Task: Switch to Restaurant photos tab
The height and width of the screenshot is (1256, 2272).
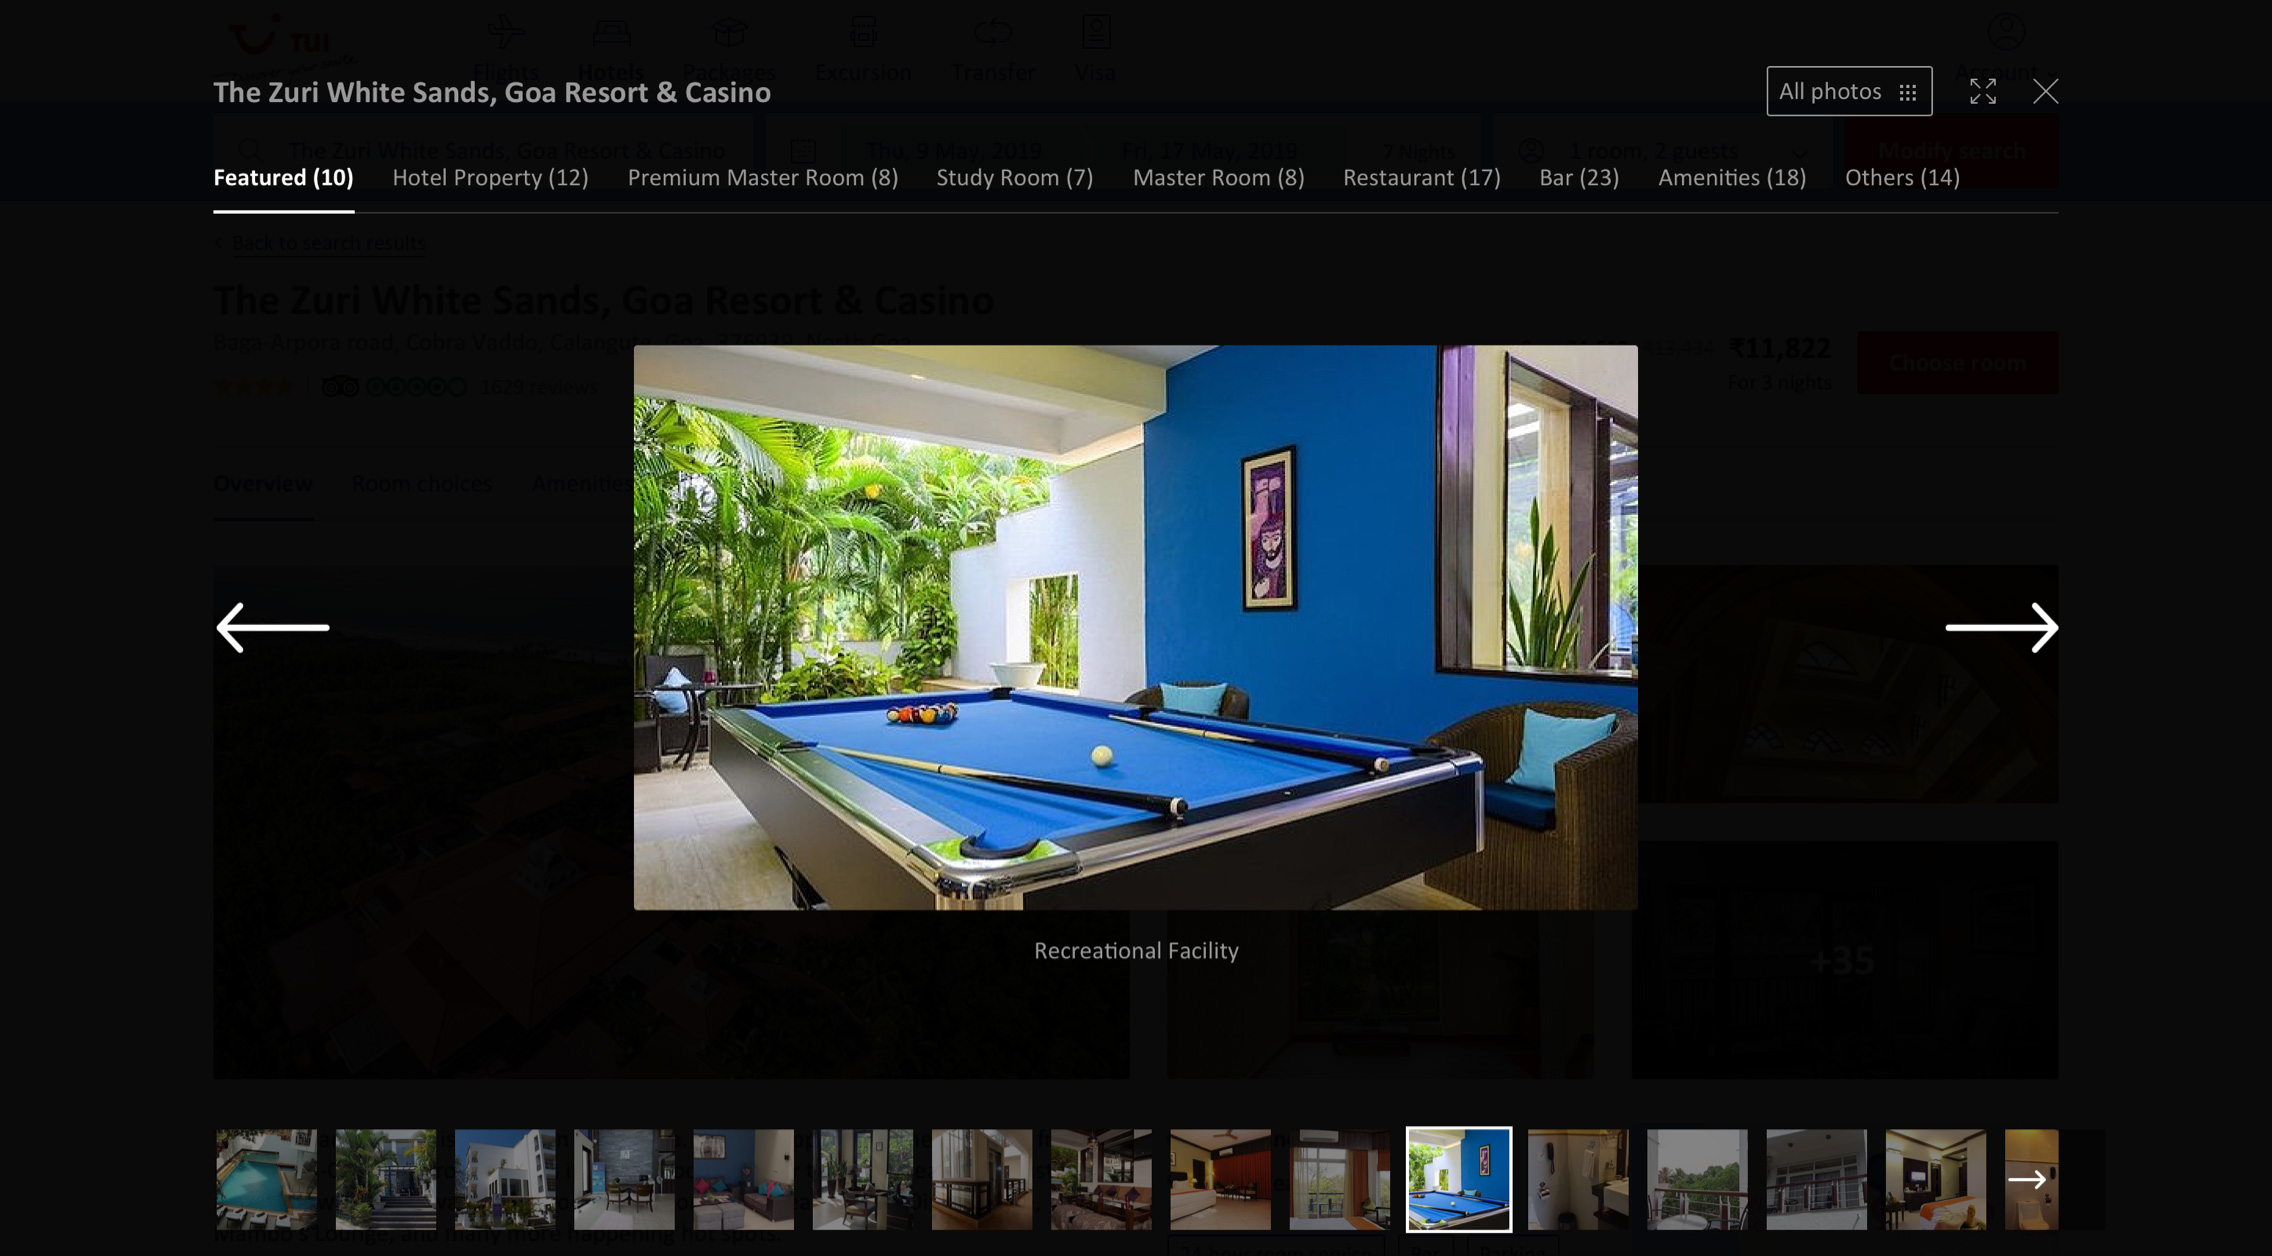Action: click(x=1421, y=178)
